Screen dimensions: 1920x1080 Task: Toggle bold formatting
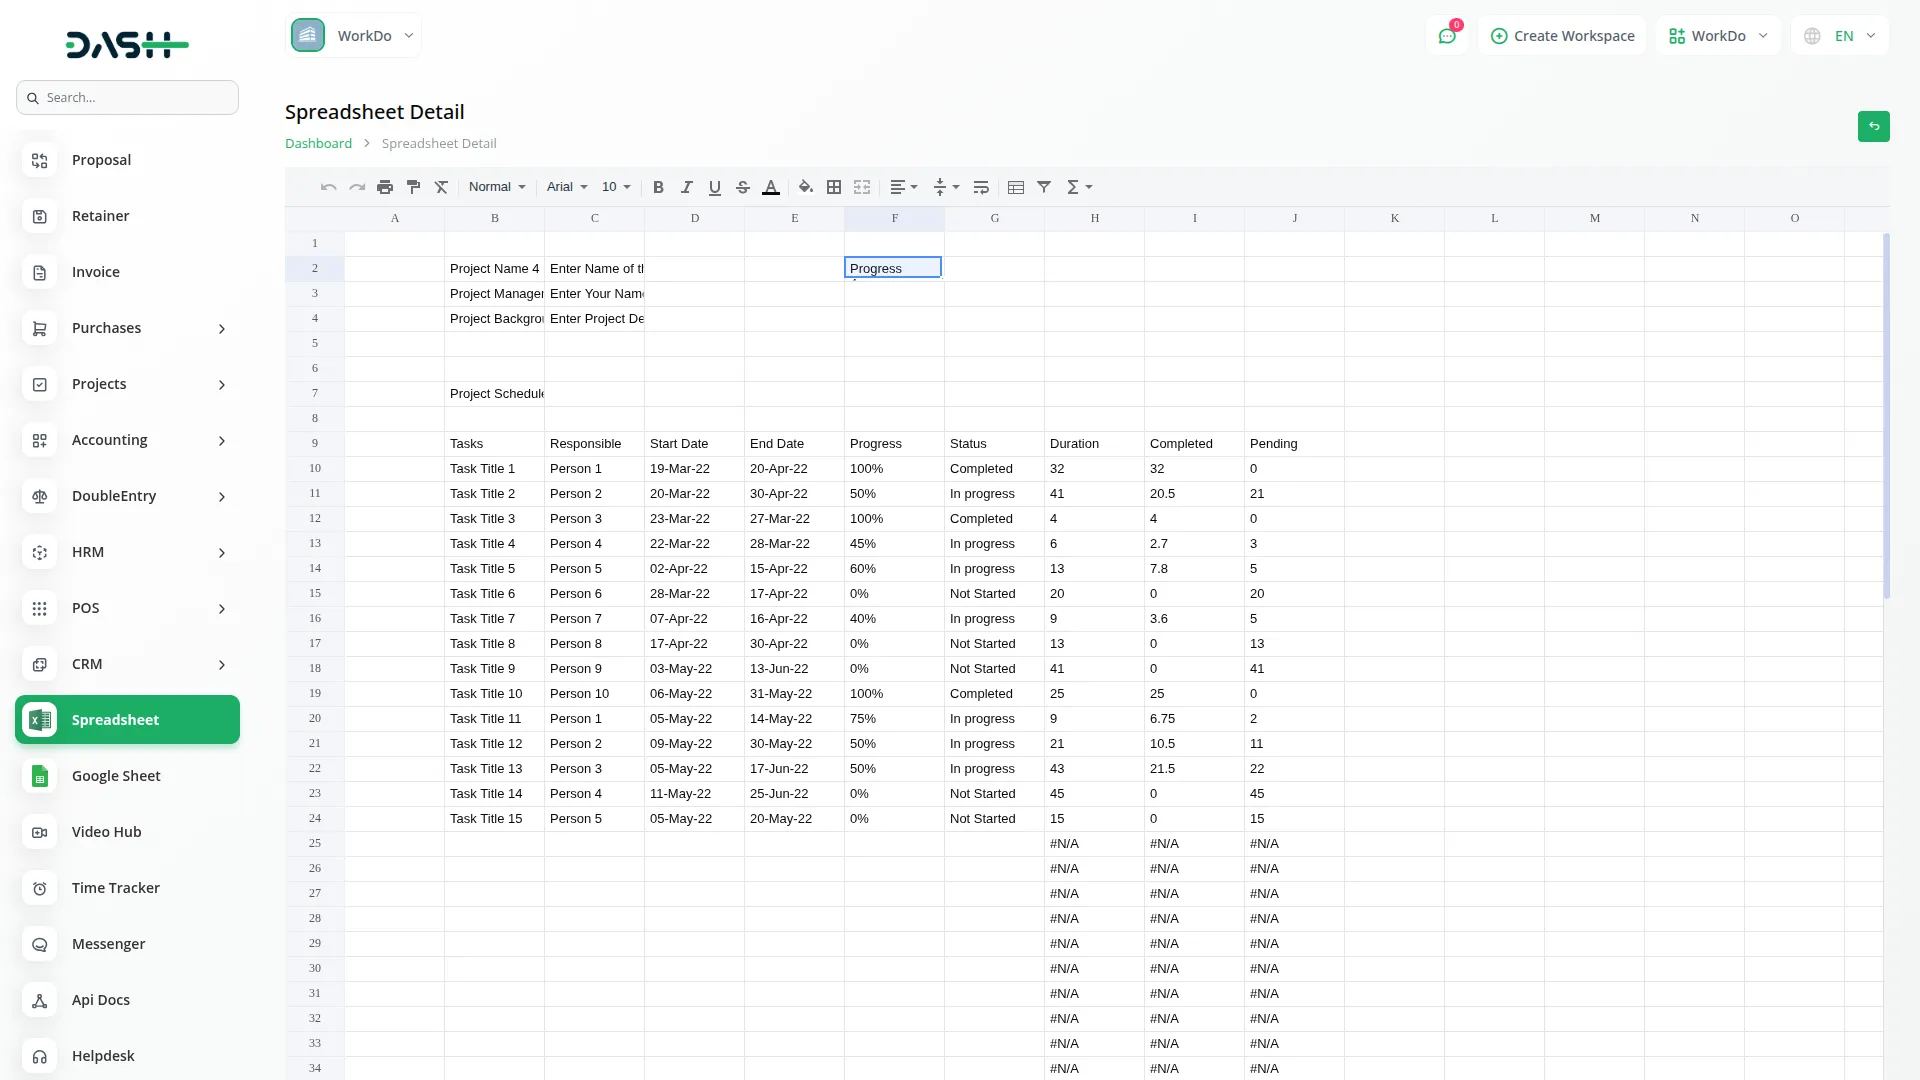coord(658,187)
